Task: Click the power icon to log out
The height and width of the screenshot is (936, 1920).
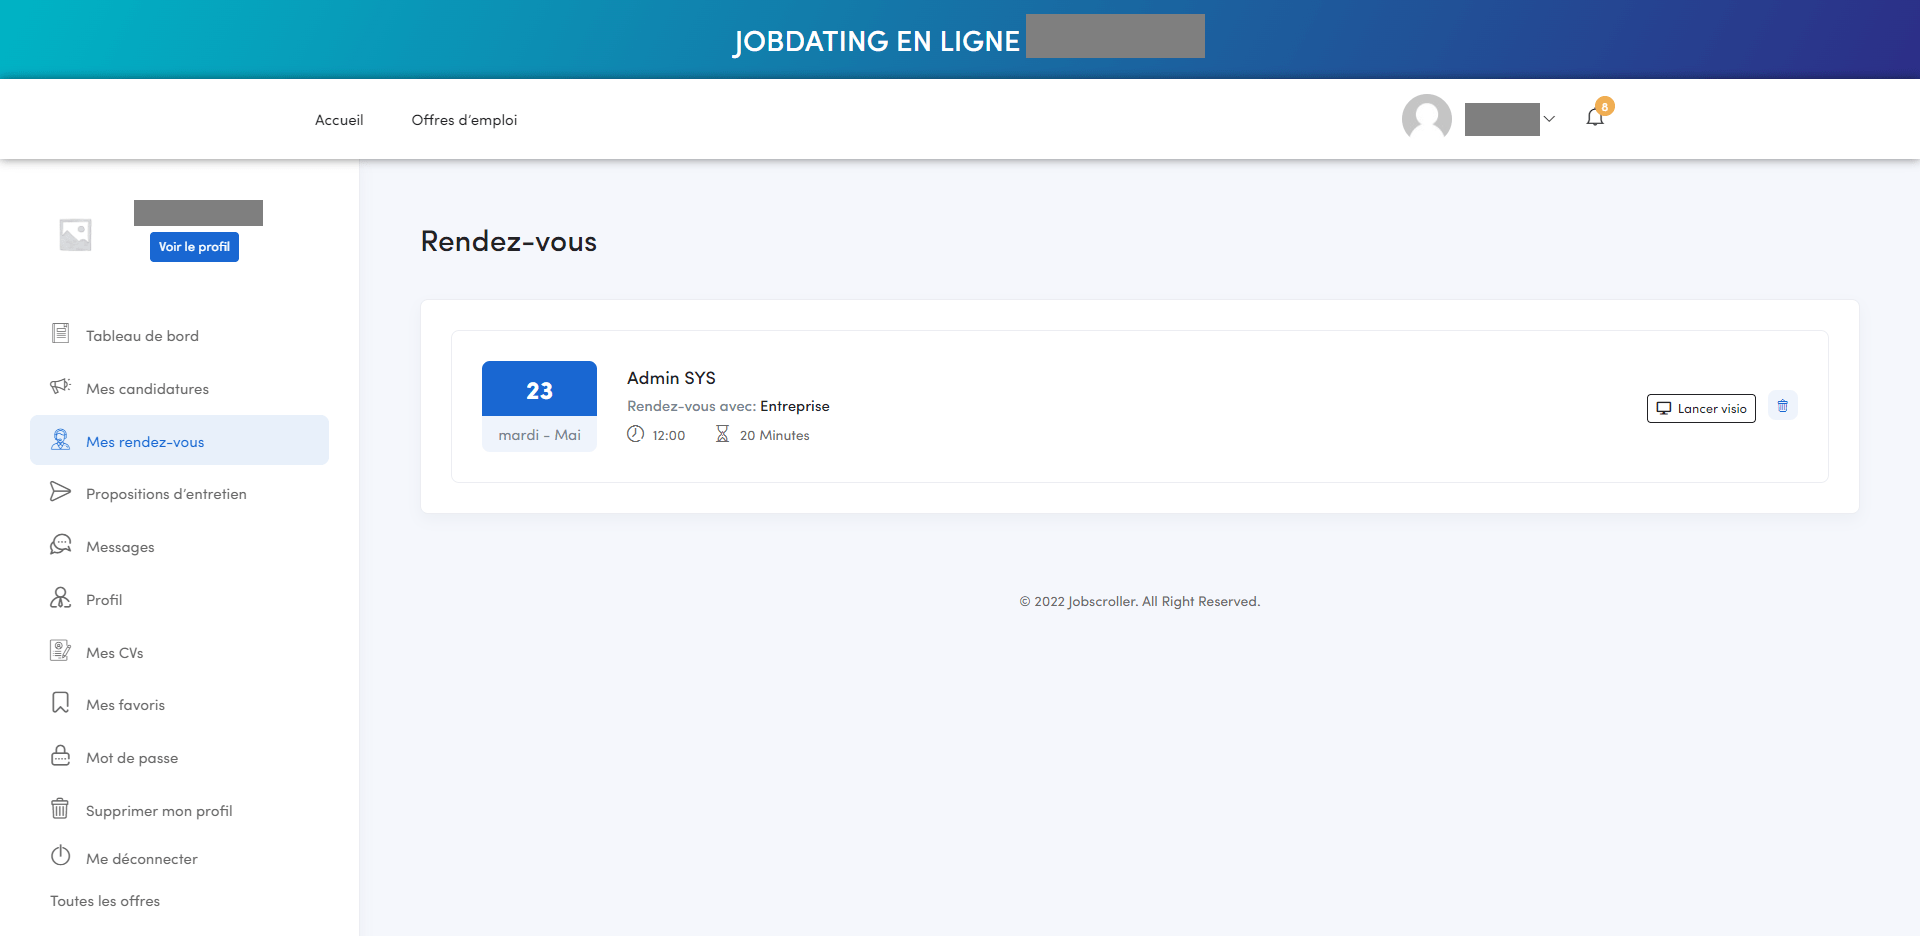Action: [x=60, y=857]
